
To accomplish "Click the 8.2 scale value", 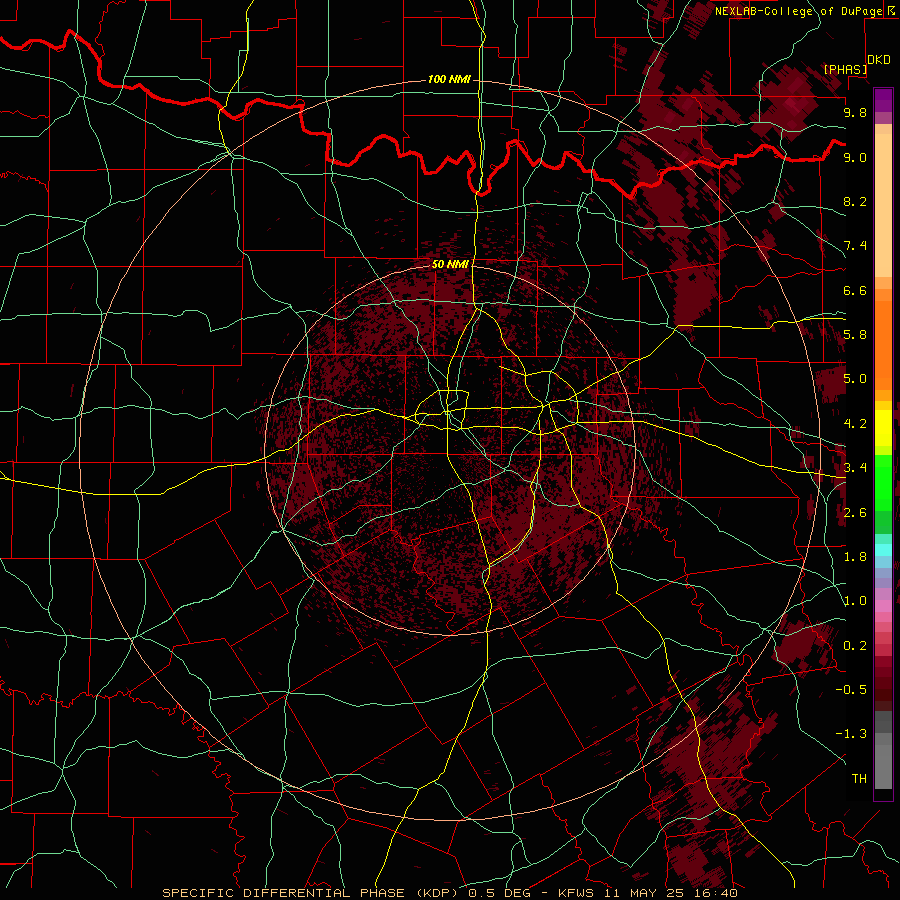I will [855, 201].
